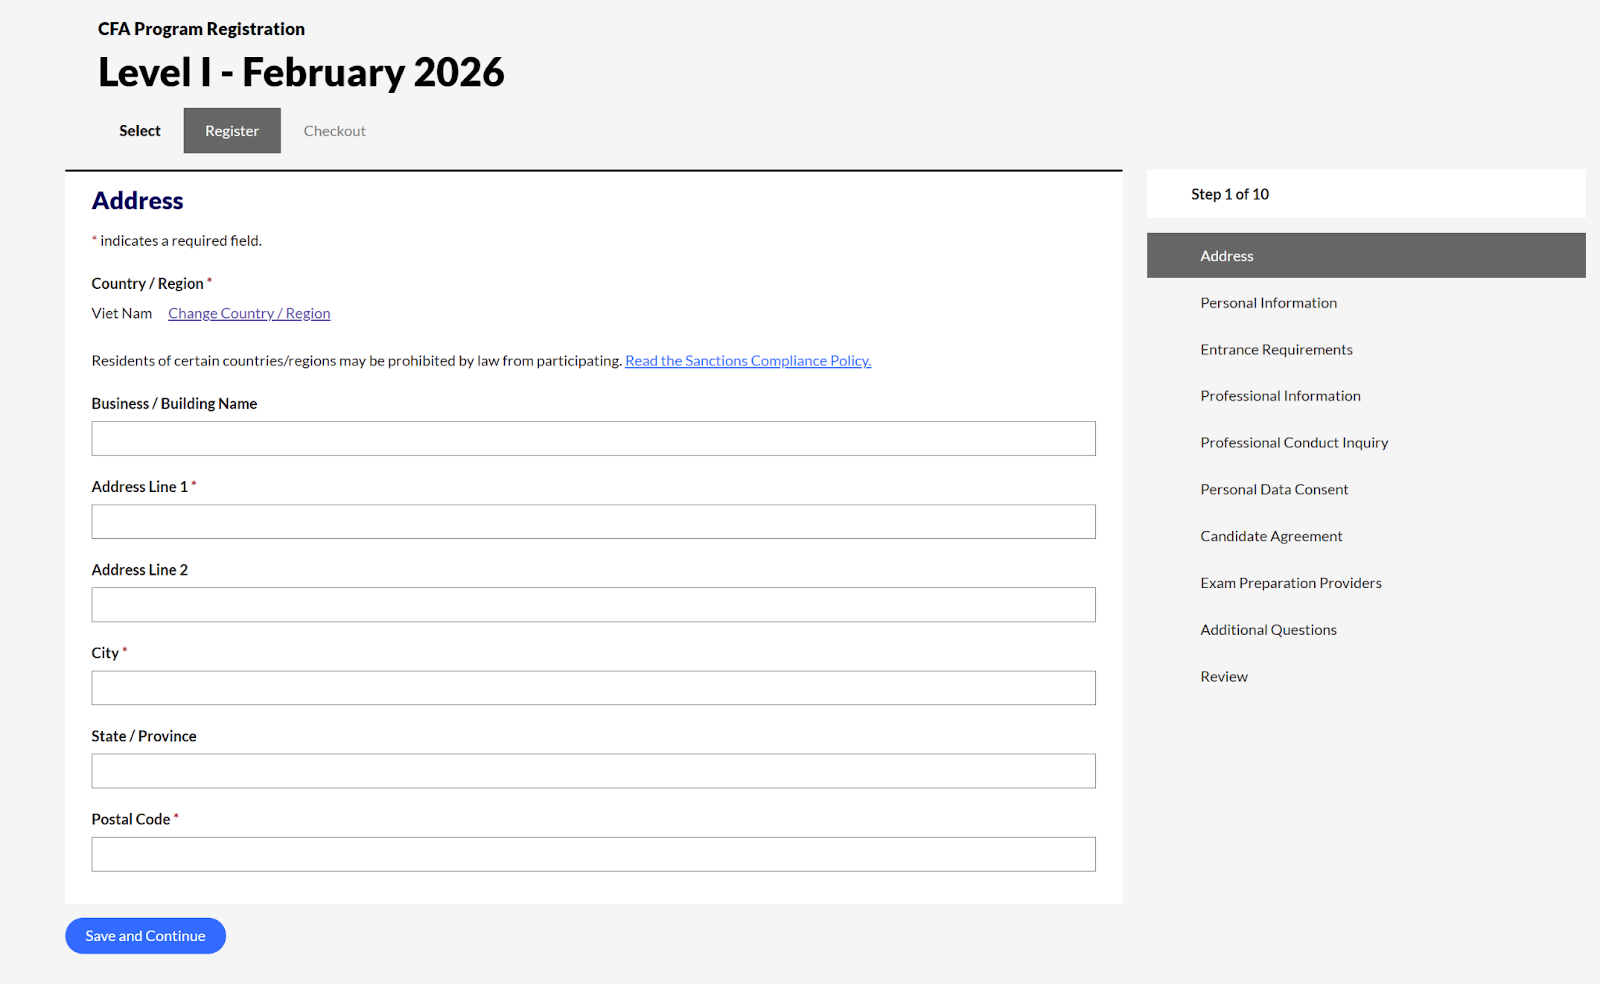Switch to the Checkout tab
Image resolution: width=1600 pixels, height=984 pixels.
tap(335, 131)
